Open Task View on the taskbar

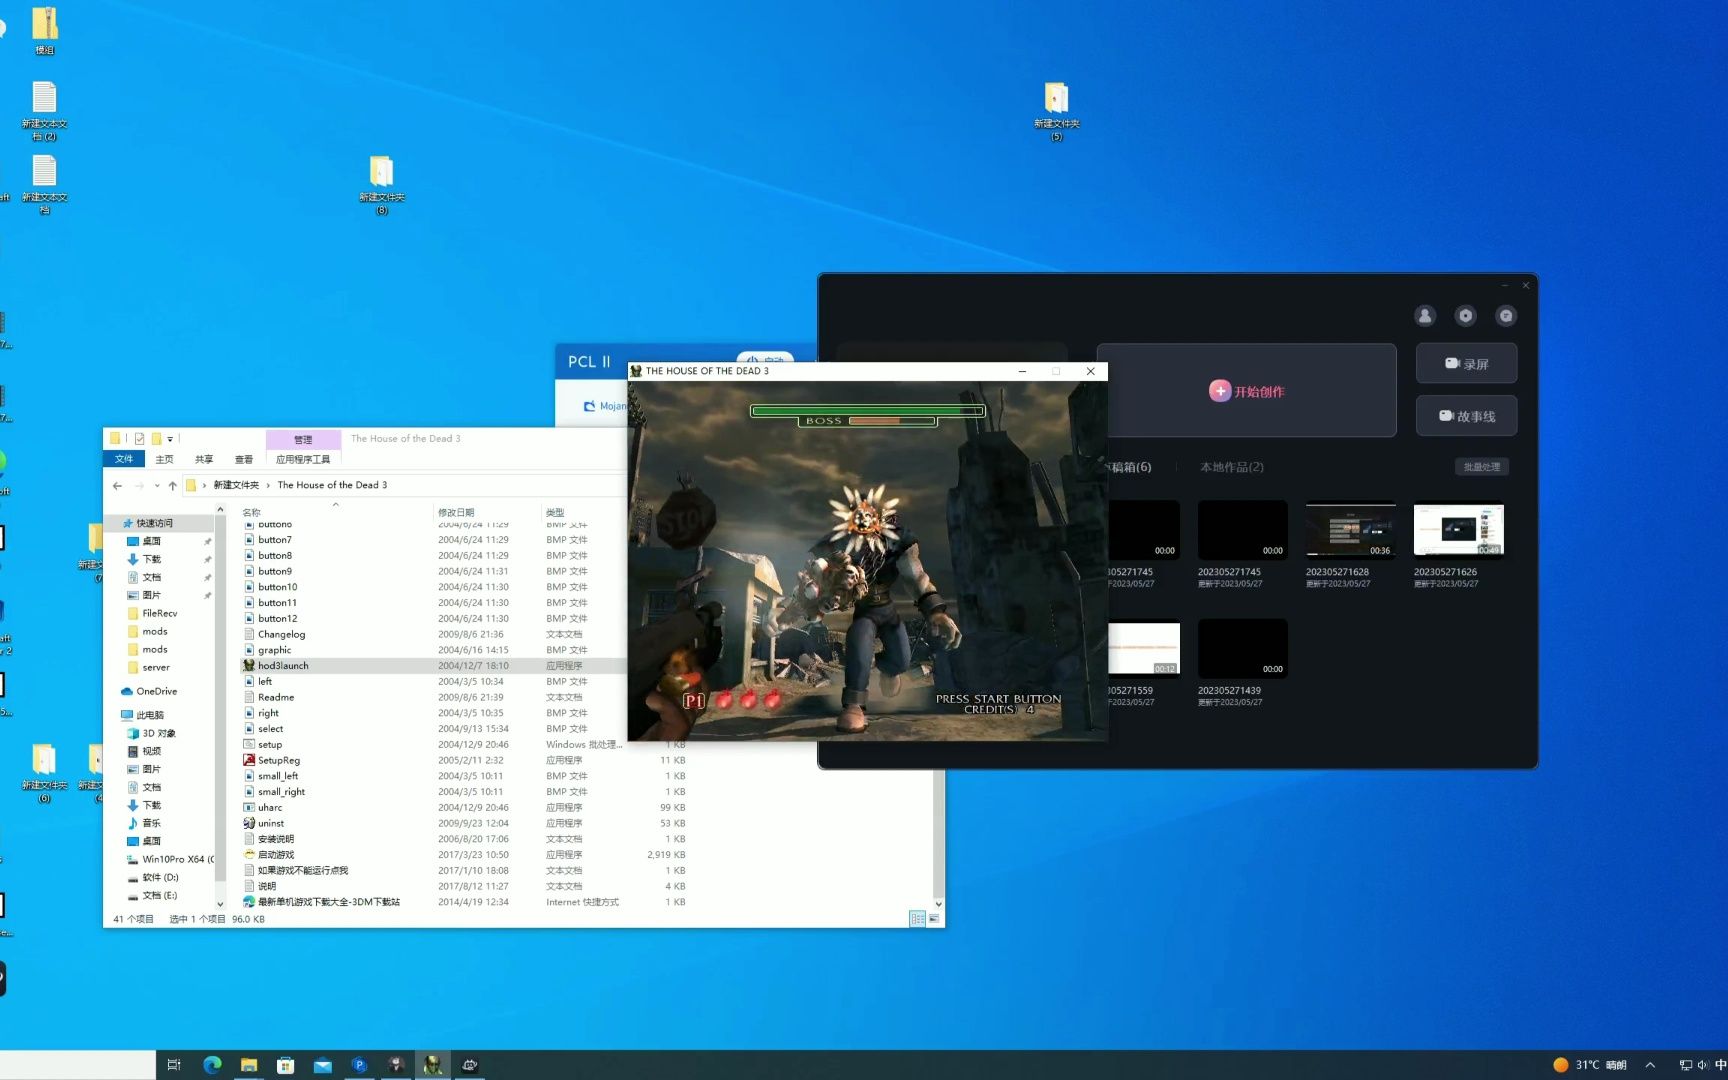pyautogui.click(x=173, y=1065)
